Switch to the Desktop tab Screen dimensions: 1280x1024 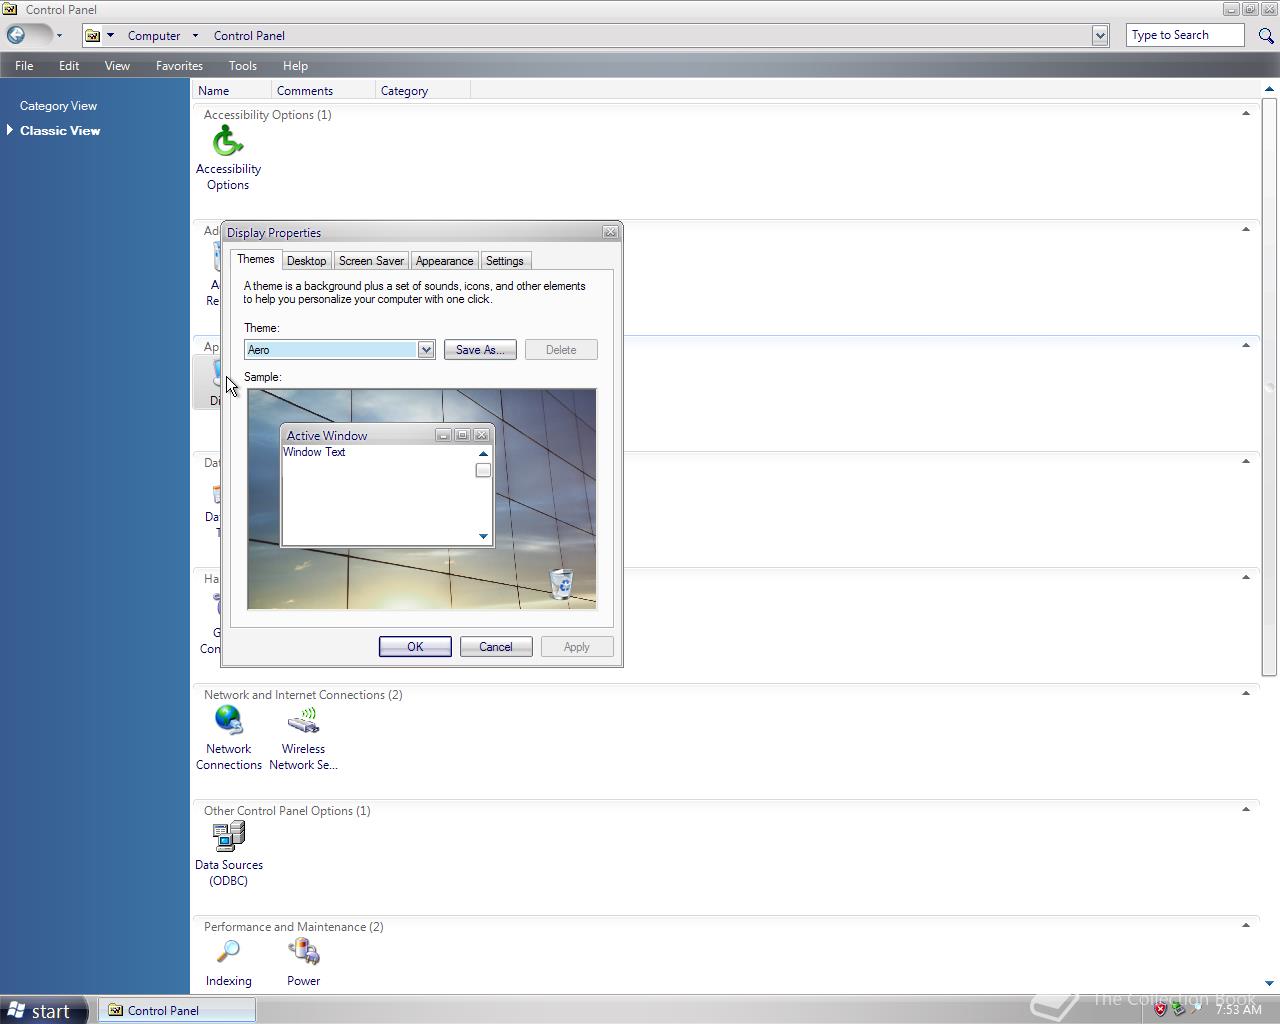306,261
